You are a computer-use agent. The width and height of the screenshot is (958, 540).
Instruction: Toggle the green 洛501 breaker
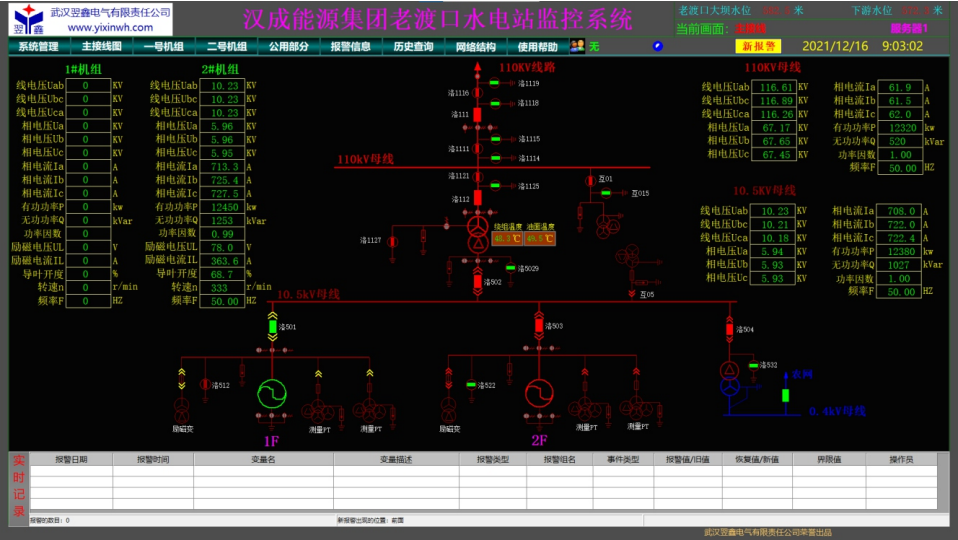[272, 327]
